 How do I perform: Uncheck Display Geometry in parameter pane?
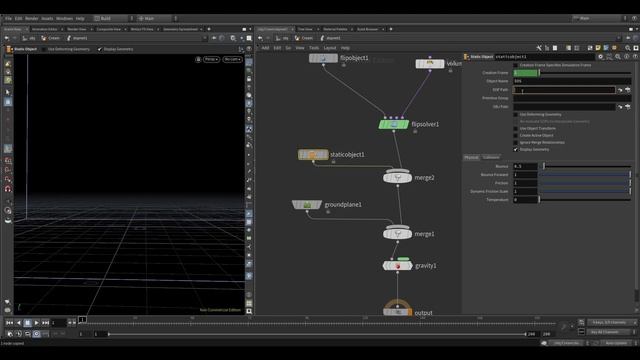point(516,149)
